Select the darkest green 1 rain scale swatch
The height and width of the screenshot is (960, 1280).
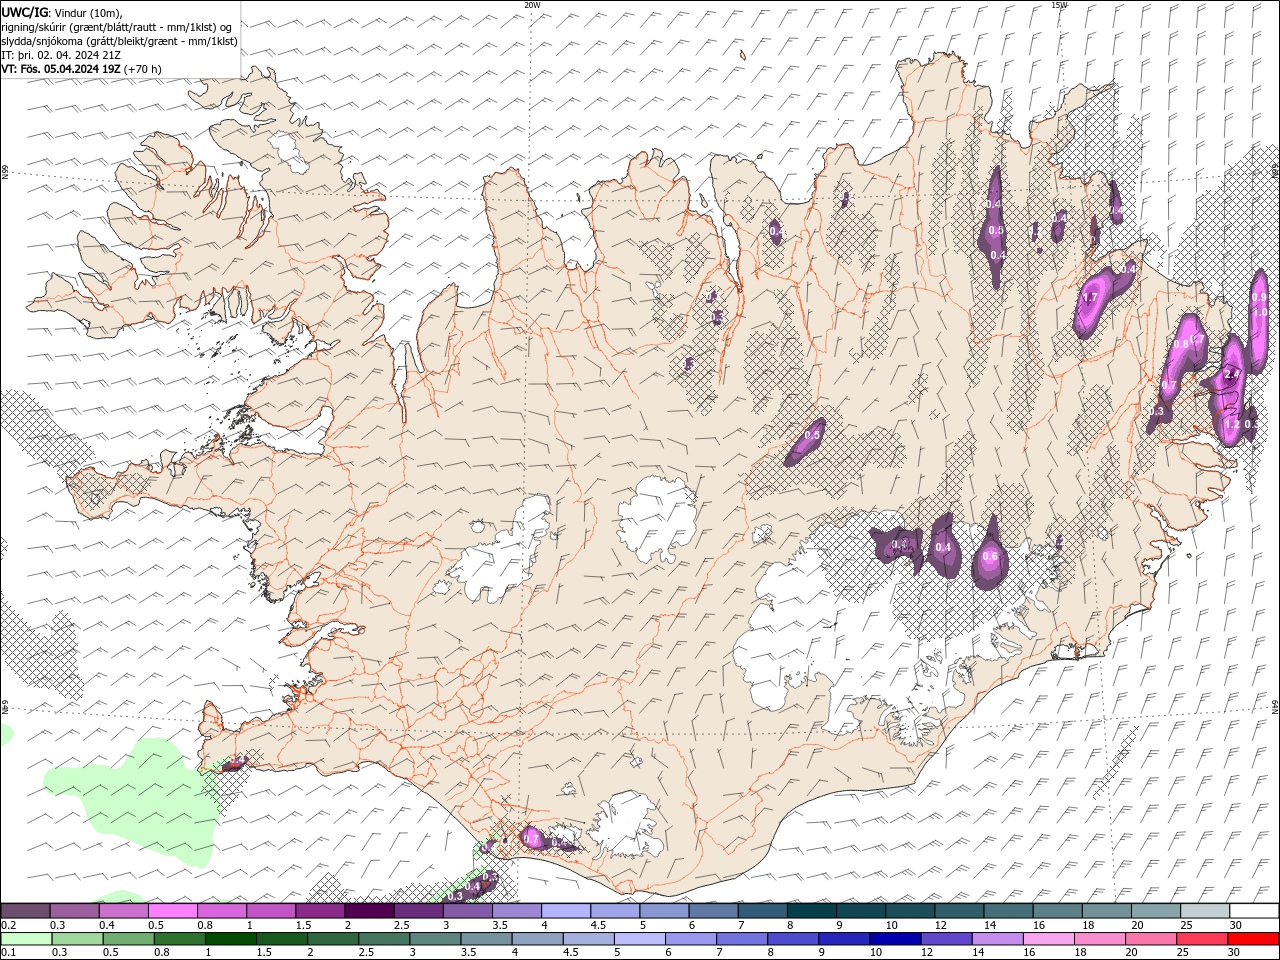(231, 938)
